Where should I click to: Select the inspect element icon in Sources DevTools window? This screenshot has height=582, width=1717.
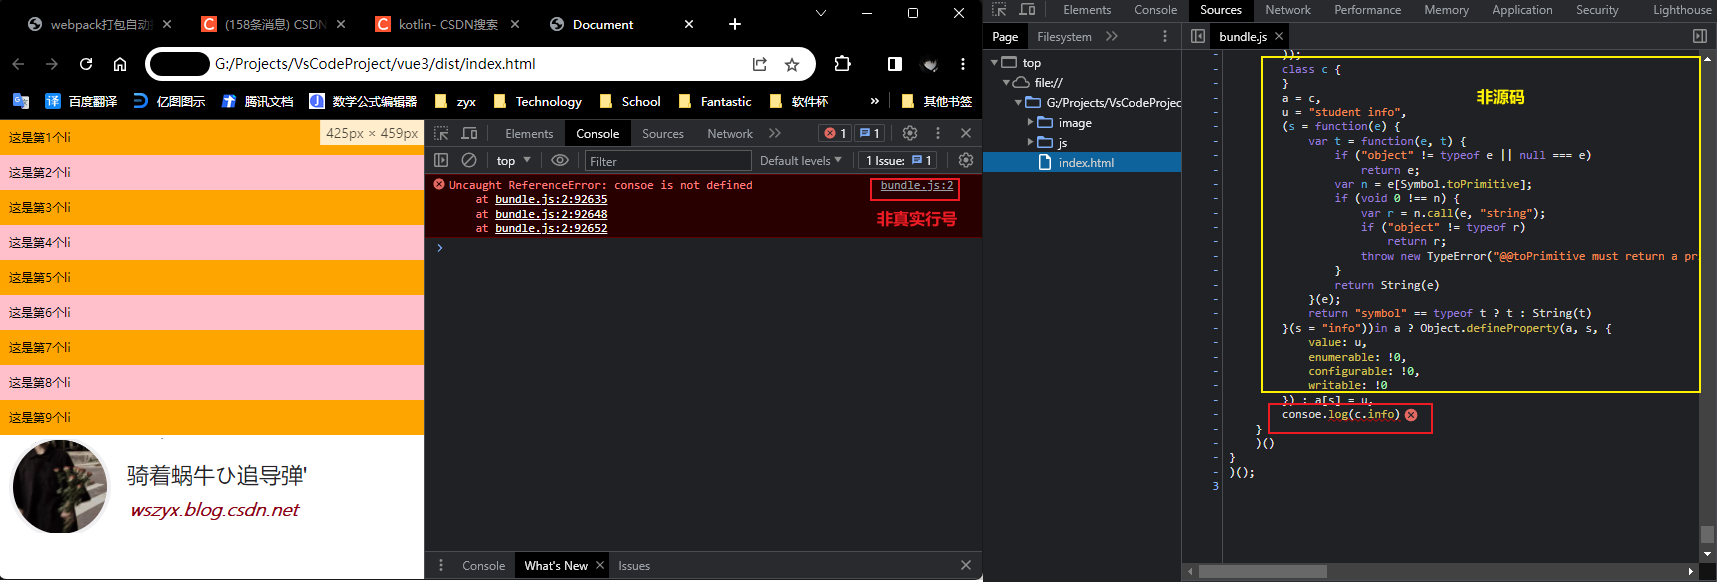pos(999,10)
